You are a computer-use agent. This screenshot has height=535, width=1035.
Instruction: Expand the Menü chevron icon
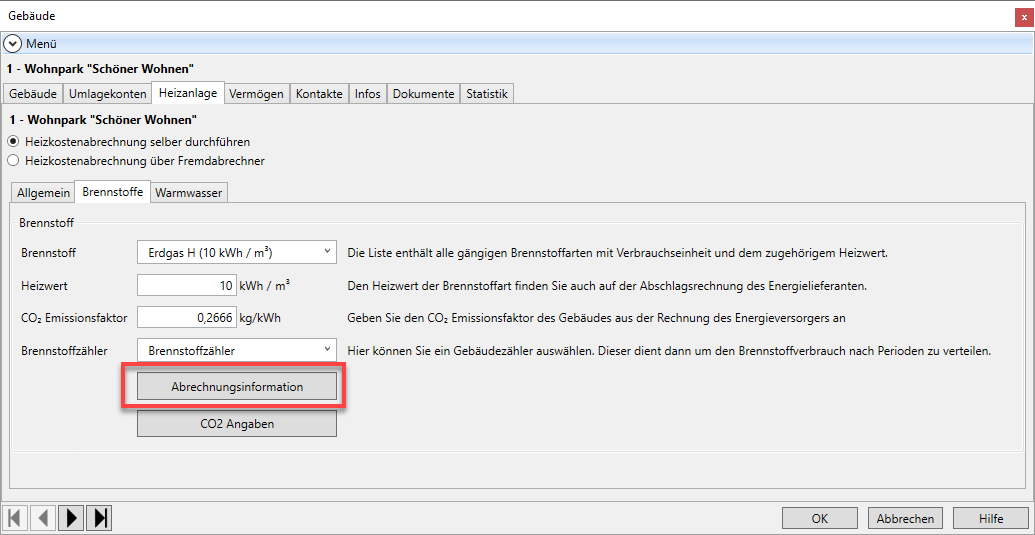tap(12, 44)
